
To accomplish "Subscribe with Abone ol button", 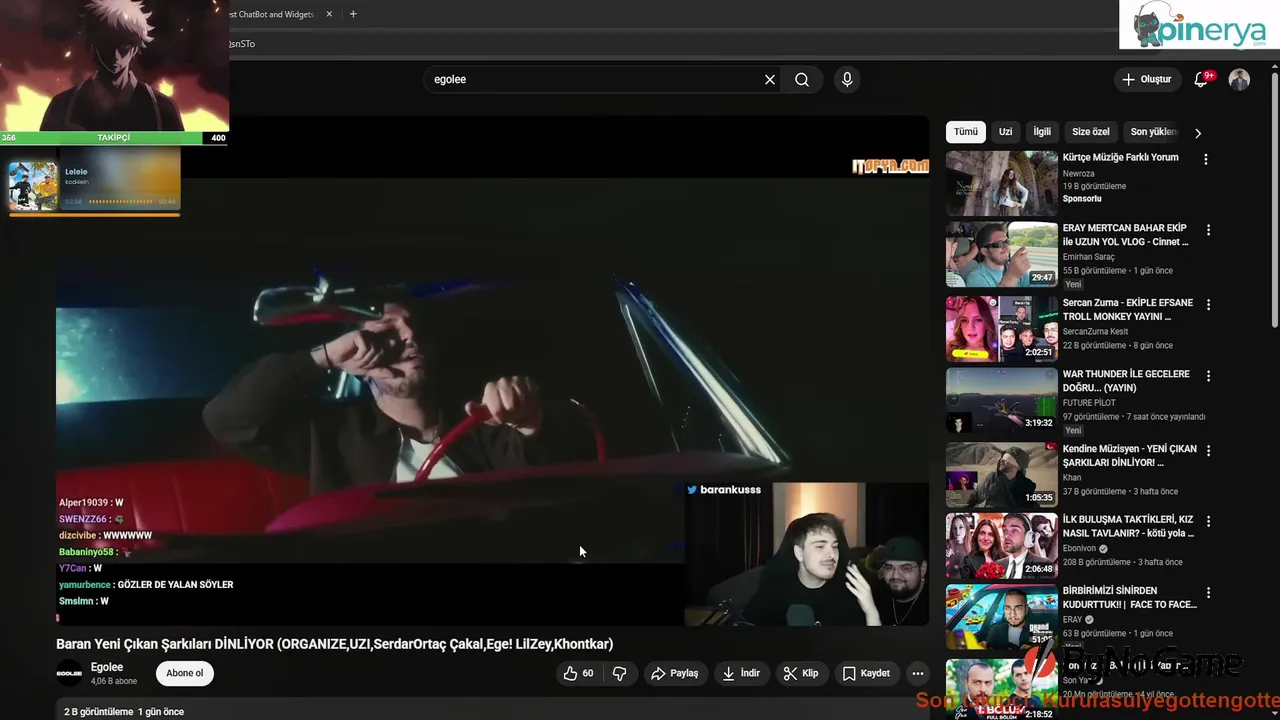I will coord(184,673).
